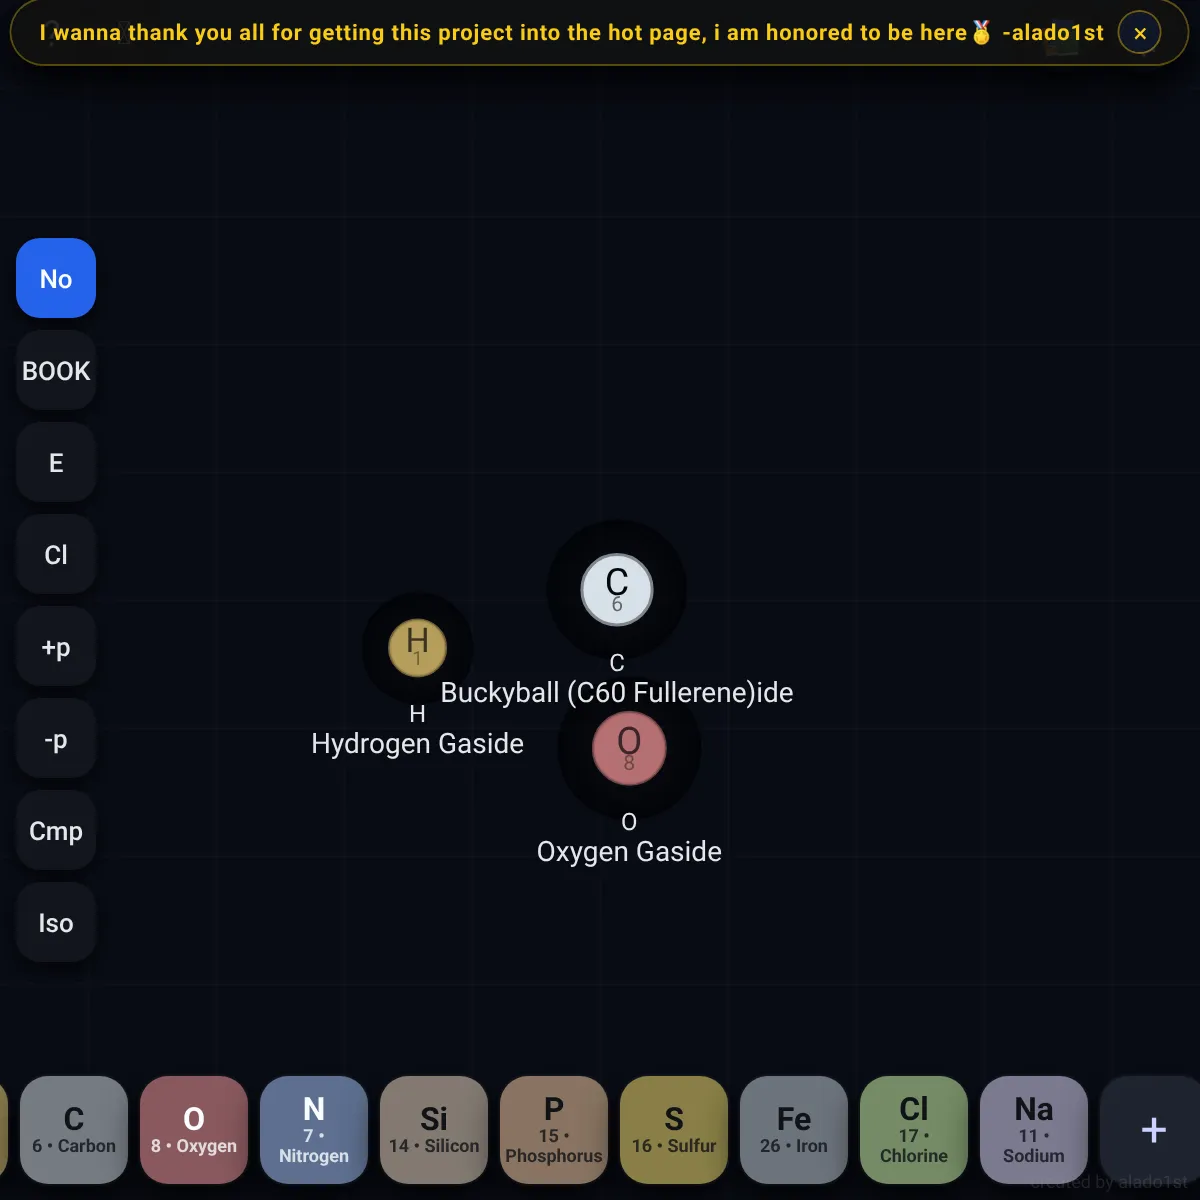The image size is (1200, 1200).
Task: Select the Hydrogen atom on canvas
Action: tap(417, 648)
